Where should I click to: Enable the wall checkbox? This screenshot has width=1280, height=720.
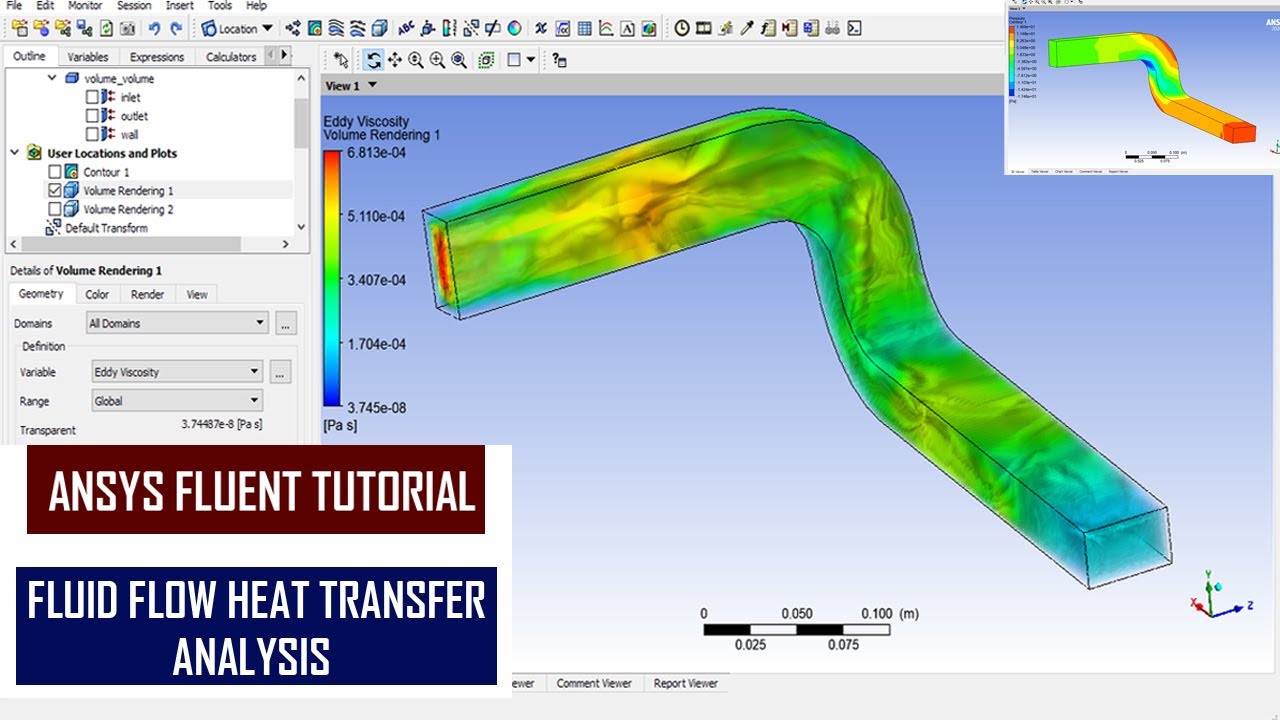[x=92, y=134]
